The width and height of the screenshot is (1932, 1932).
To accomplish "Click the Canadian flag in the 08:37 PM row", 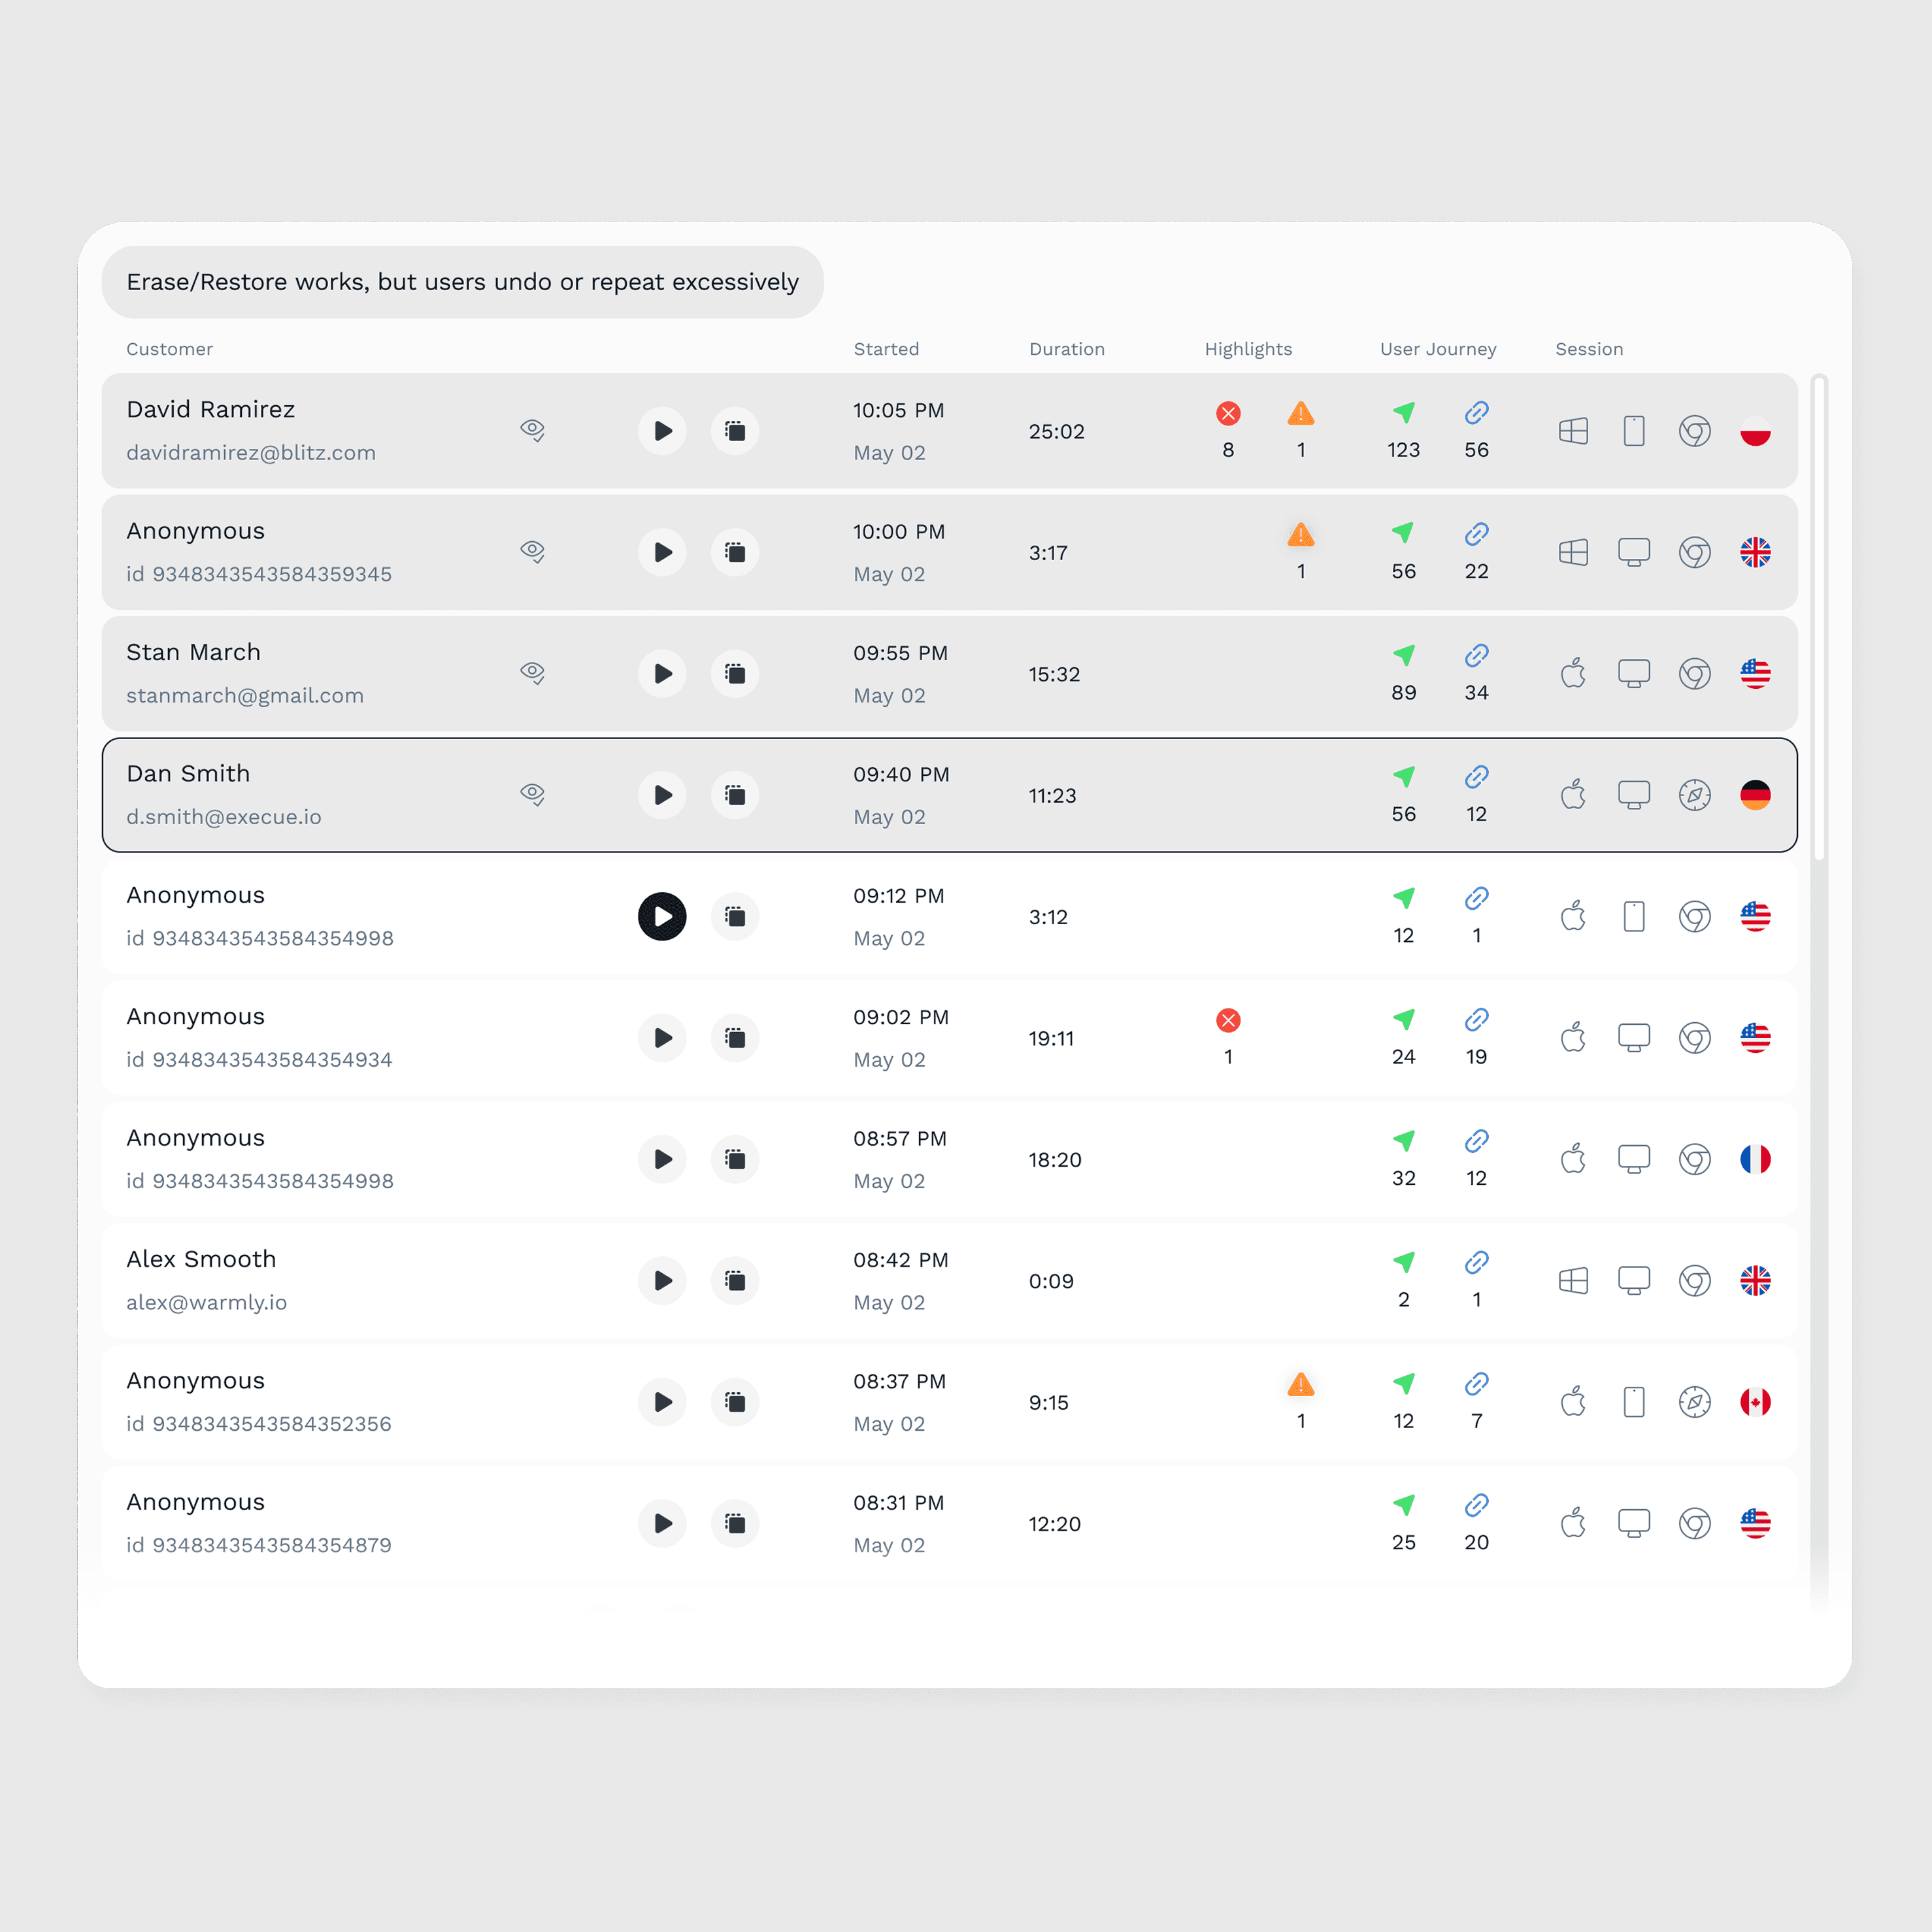I will (1755, 1402).
